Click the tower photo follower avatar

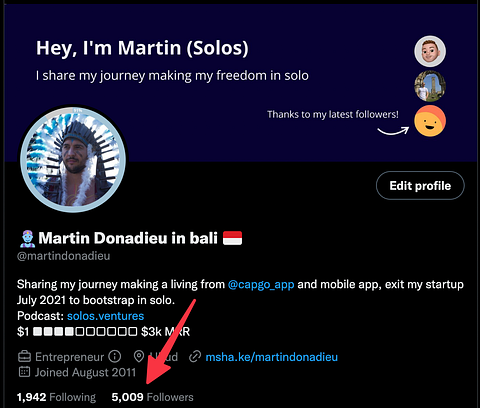pyautogui.click(x=430, y=86)
